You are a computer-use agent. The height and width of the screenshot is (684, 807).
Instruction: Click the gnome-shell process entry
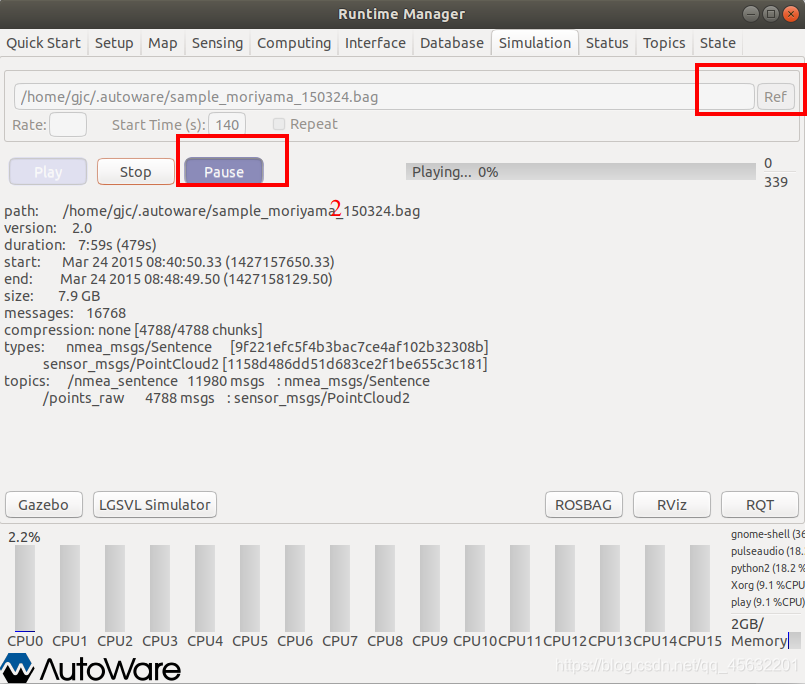(767, 534)
